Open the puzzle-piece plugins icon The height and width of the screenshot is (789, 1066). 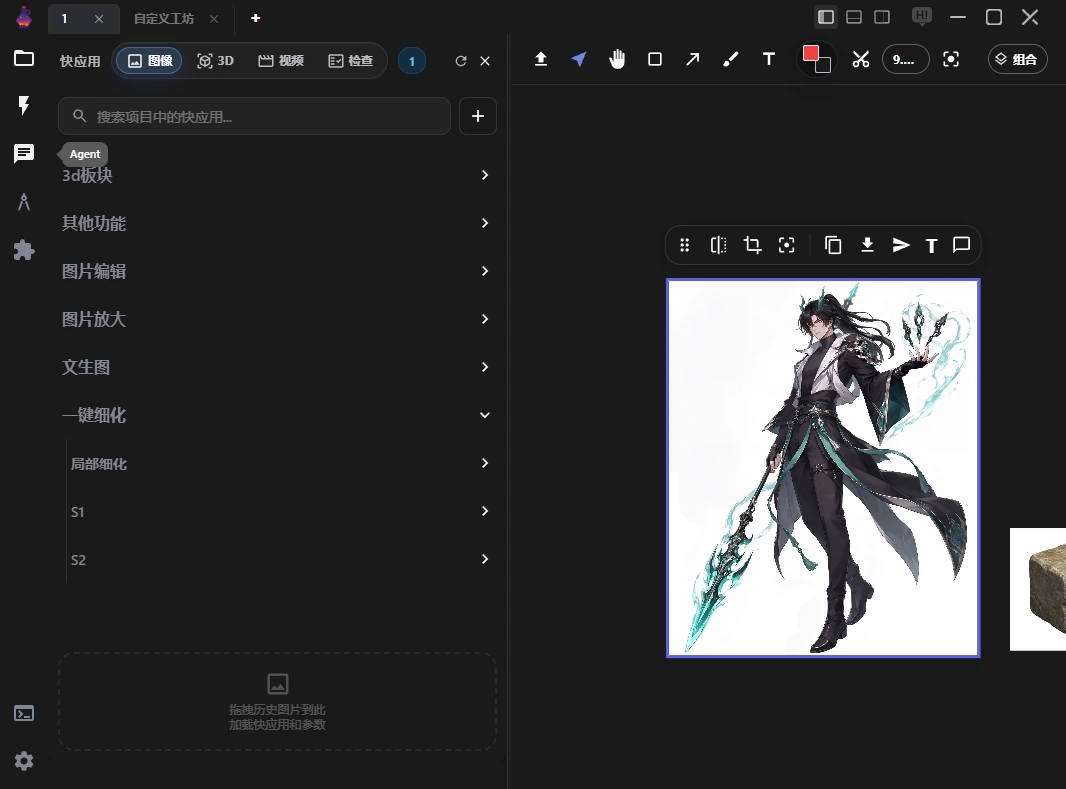24,250
